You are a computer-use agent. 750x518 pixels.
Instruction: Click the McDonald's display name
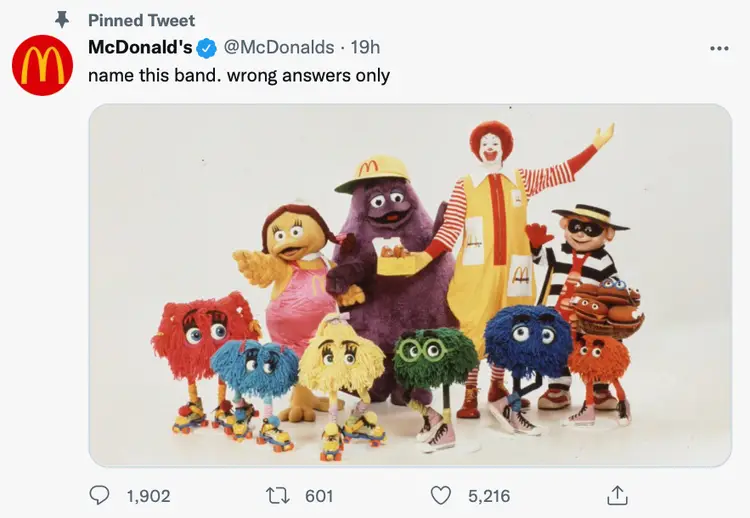pos(140,47)
